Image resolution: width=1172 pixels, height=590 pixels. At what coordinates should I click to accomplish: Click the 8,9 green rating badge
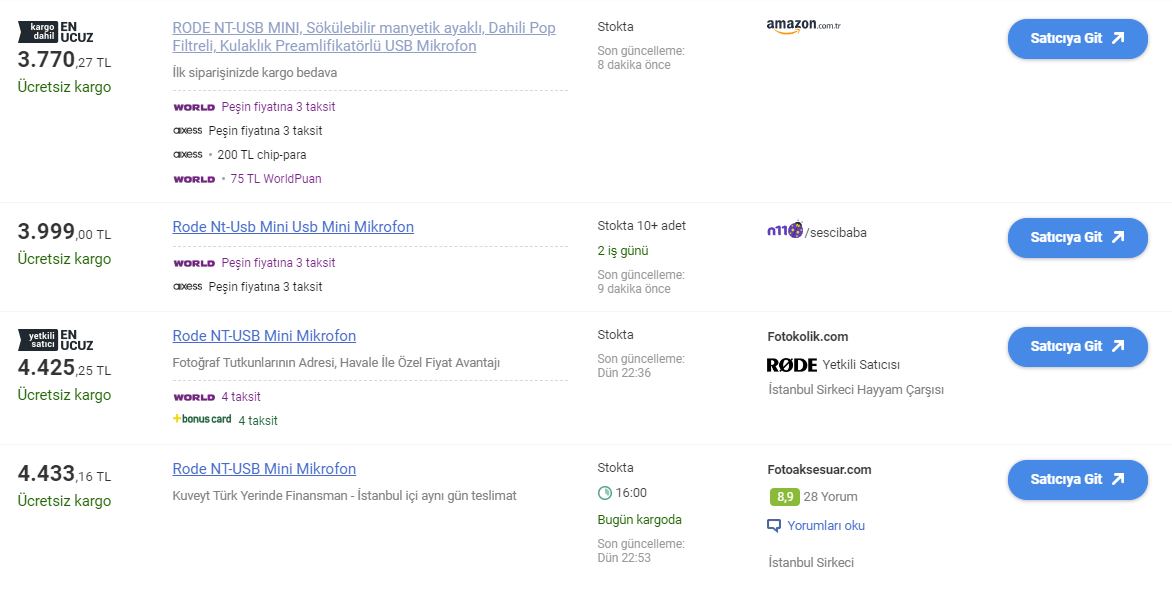[784, 497]
